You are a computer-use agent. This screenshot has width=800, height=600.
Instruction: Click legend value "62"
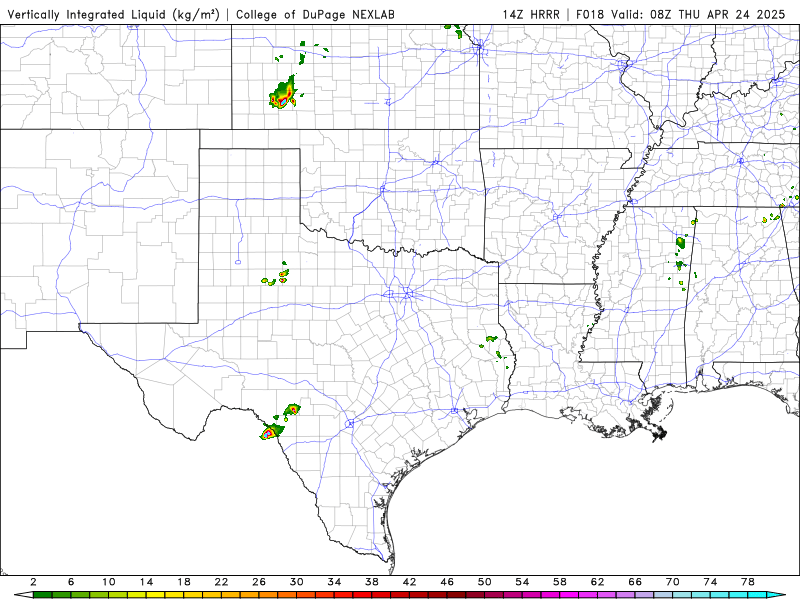click(x=597, y=582)
